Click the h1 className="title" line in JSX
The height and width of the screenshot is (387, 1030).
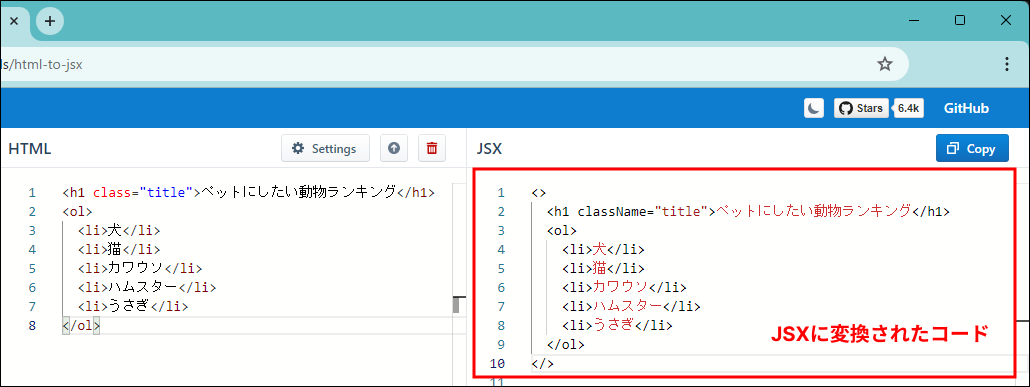[748, 212]
